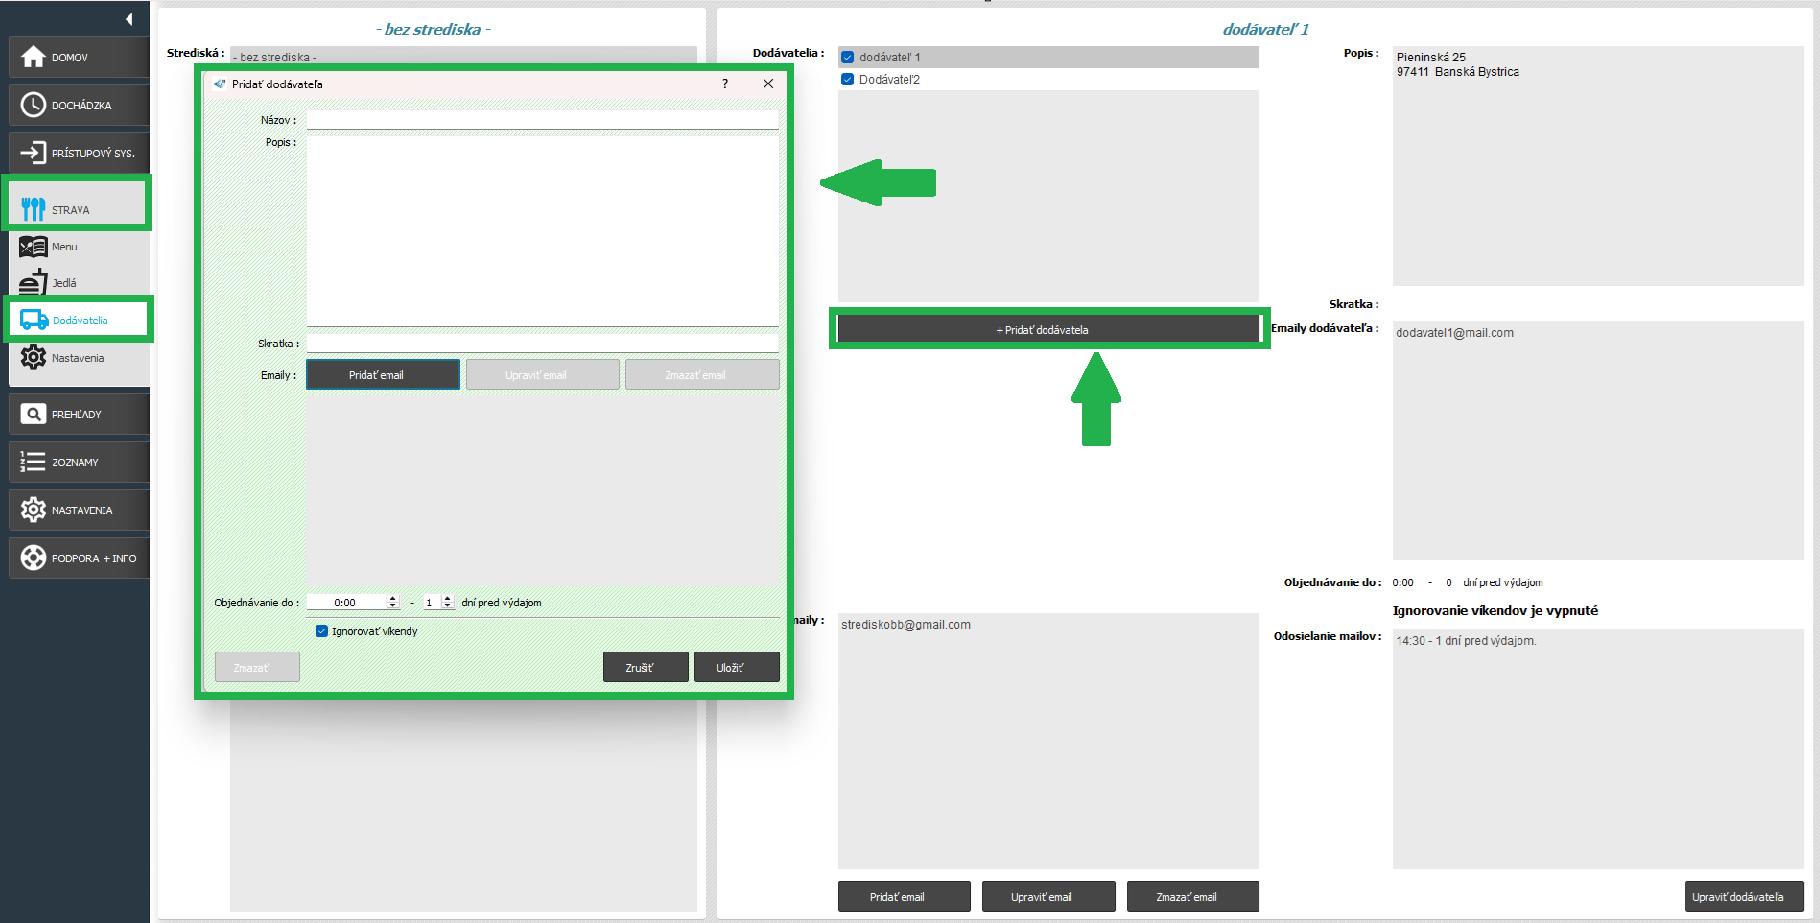Click the Názov input field
This screenshot has width=1820, height=923.
[x=542, y=120]
